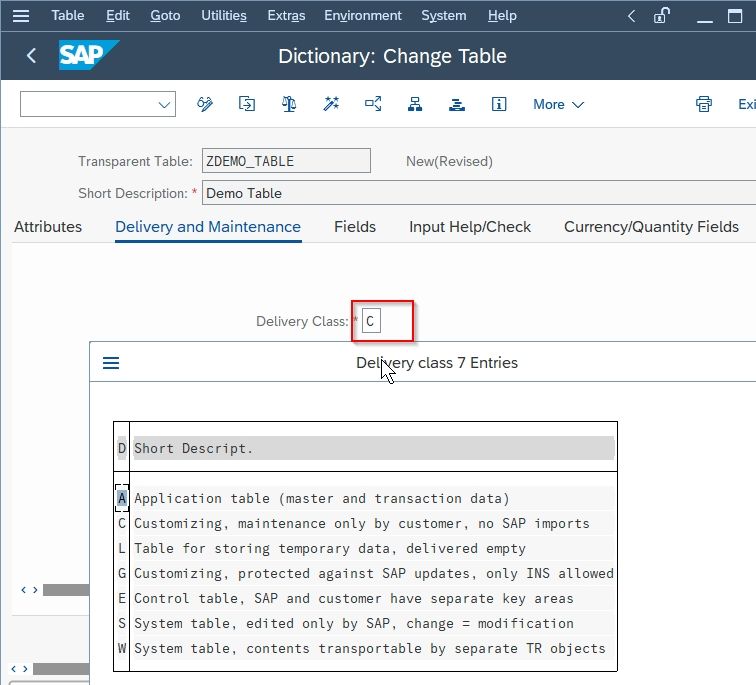
Task: Click the Where-Used List icon
Action: [x=373, y=104]
